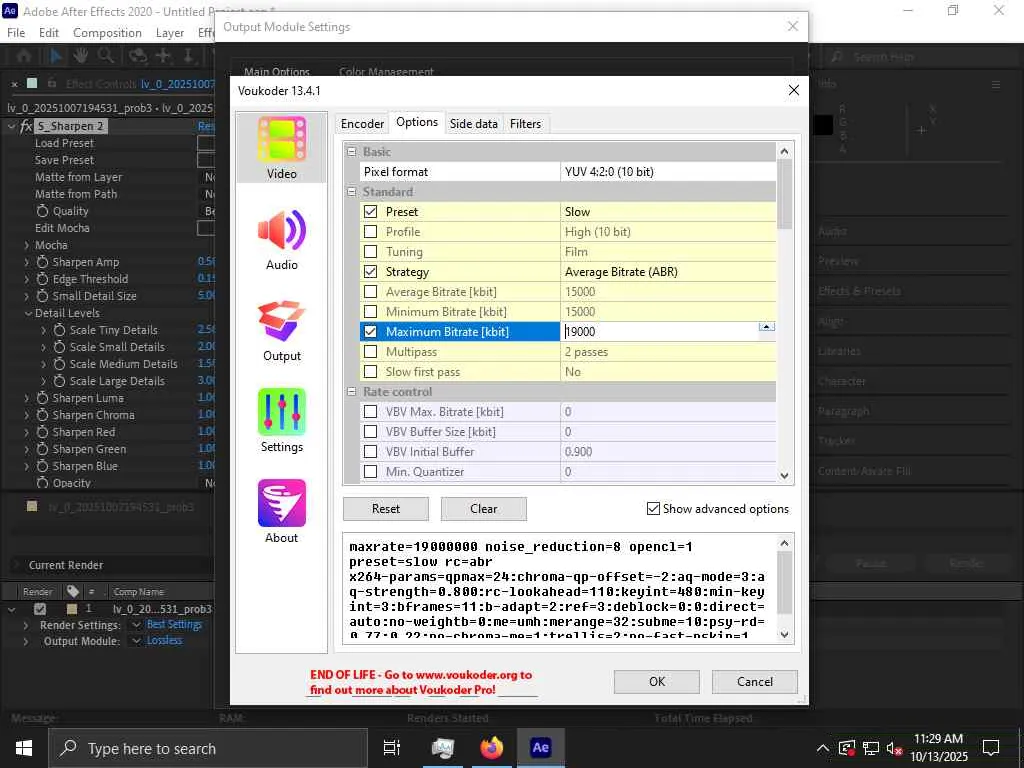Collapse the Standard options group
The image size is (1024, 768).
(352, 192)
